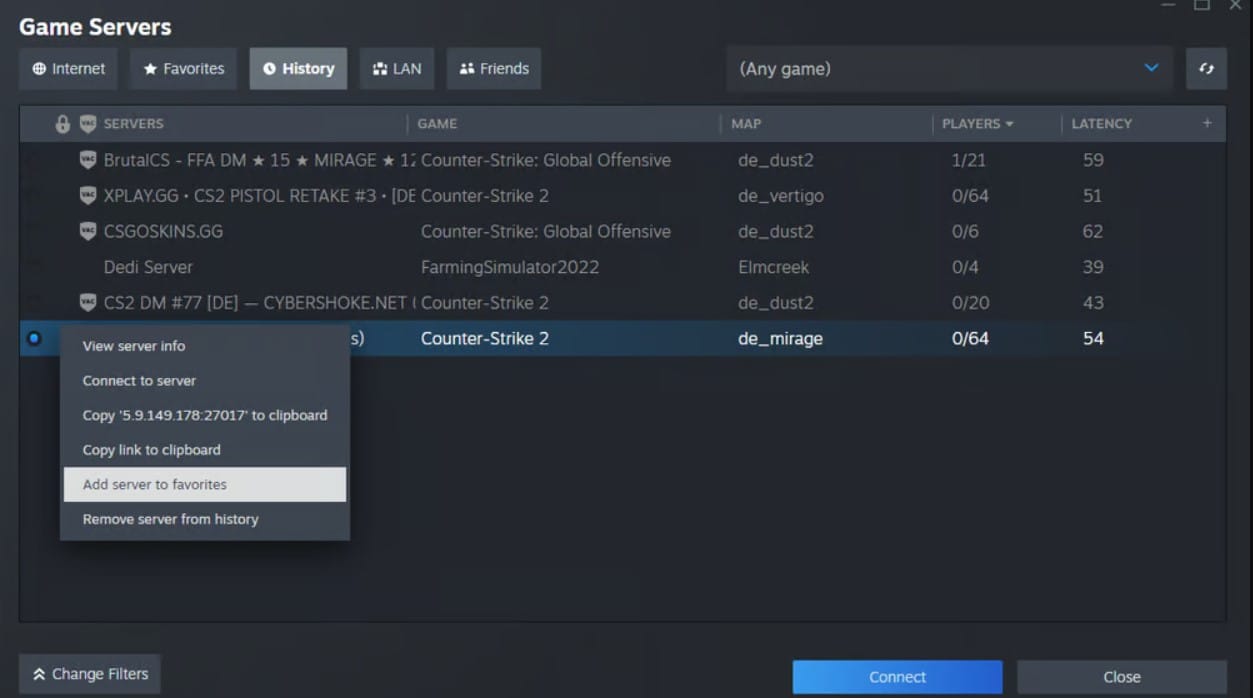Sort by the LATENCY column header
This screenshot has width=1253, height=698.
[x=1102, y=124]
